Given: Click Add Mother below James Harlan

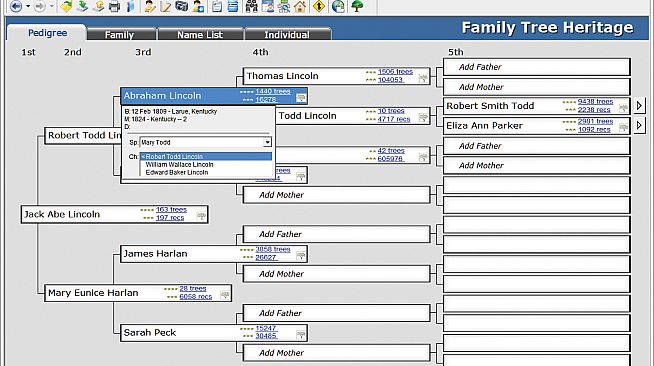Looking at the screenshot, I should coord(336,274).
